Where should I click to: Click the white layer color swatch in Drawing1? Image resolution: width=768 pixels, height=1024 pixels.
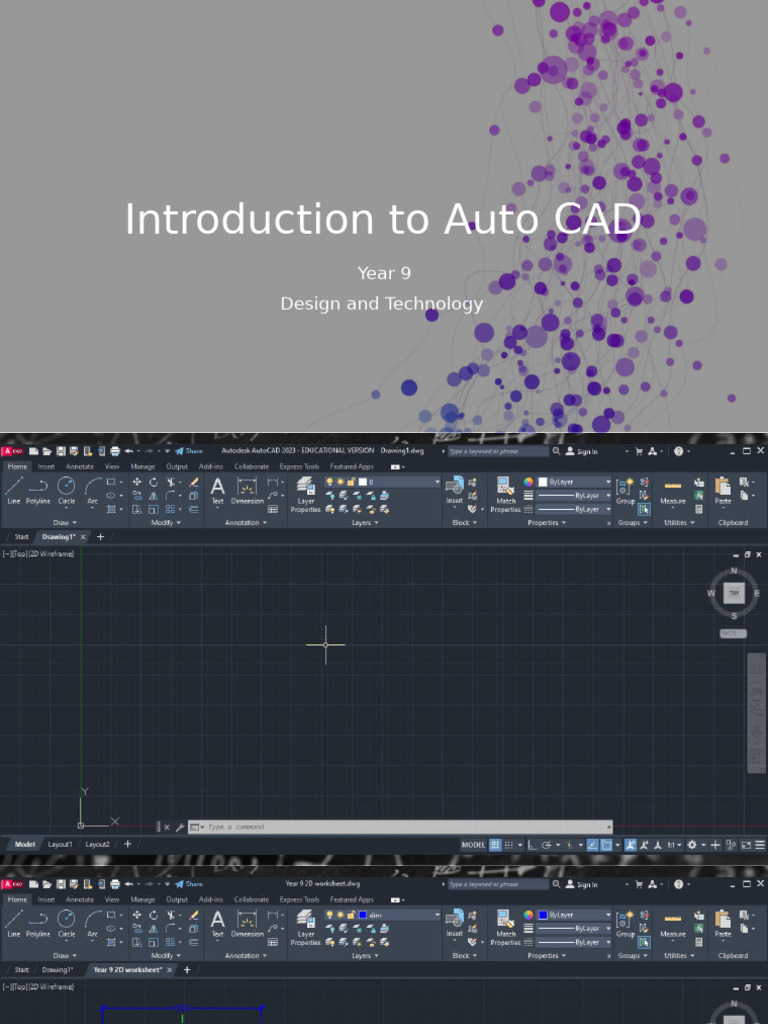click(x=362, y=482)
